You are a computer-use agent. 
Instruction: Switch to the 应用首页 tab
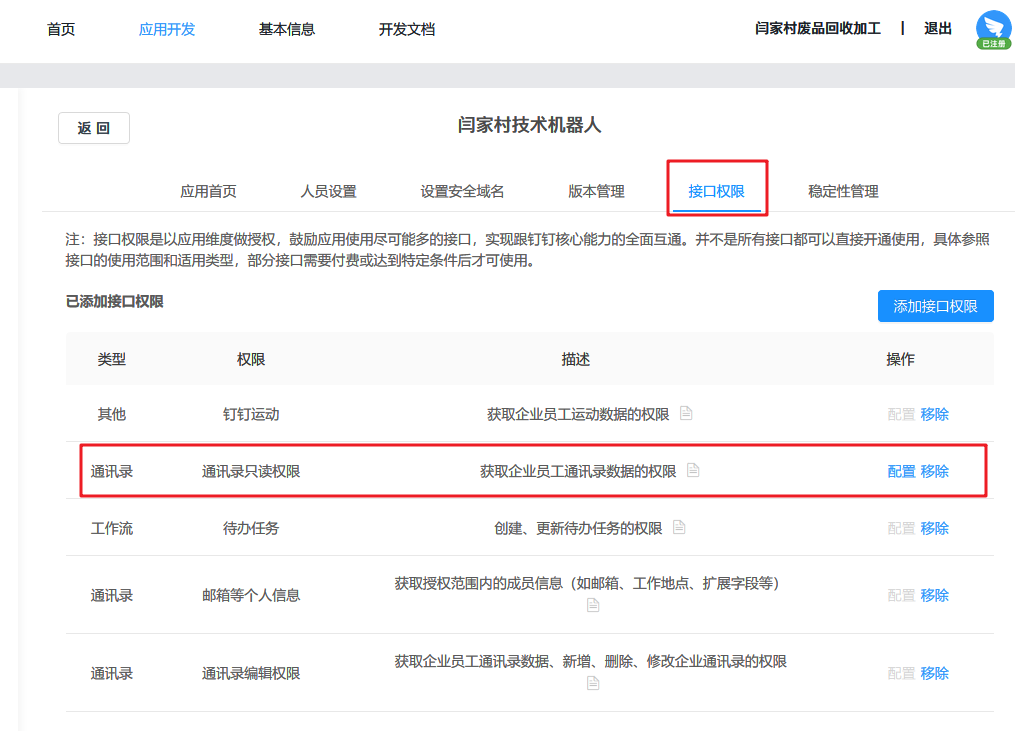pyautogui.click(x=208, y=191)
